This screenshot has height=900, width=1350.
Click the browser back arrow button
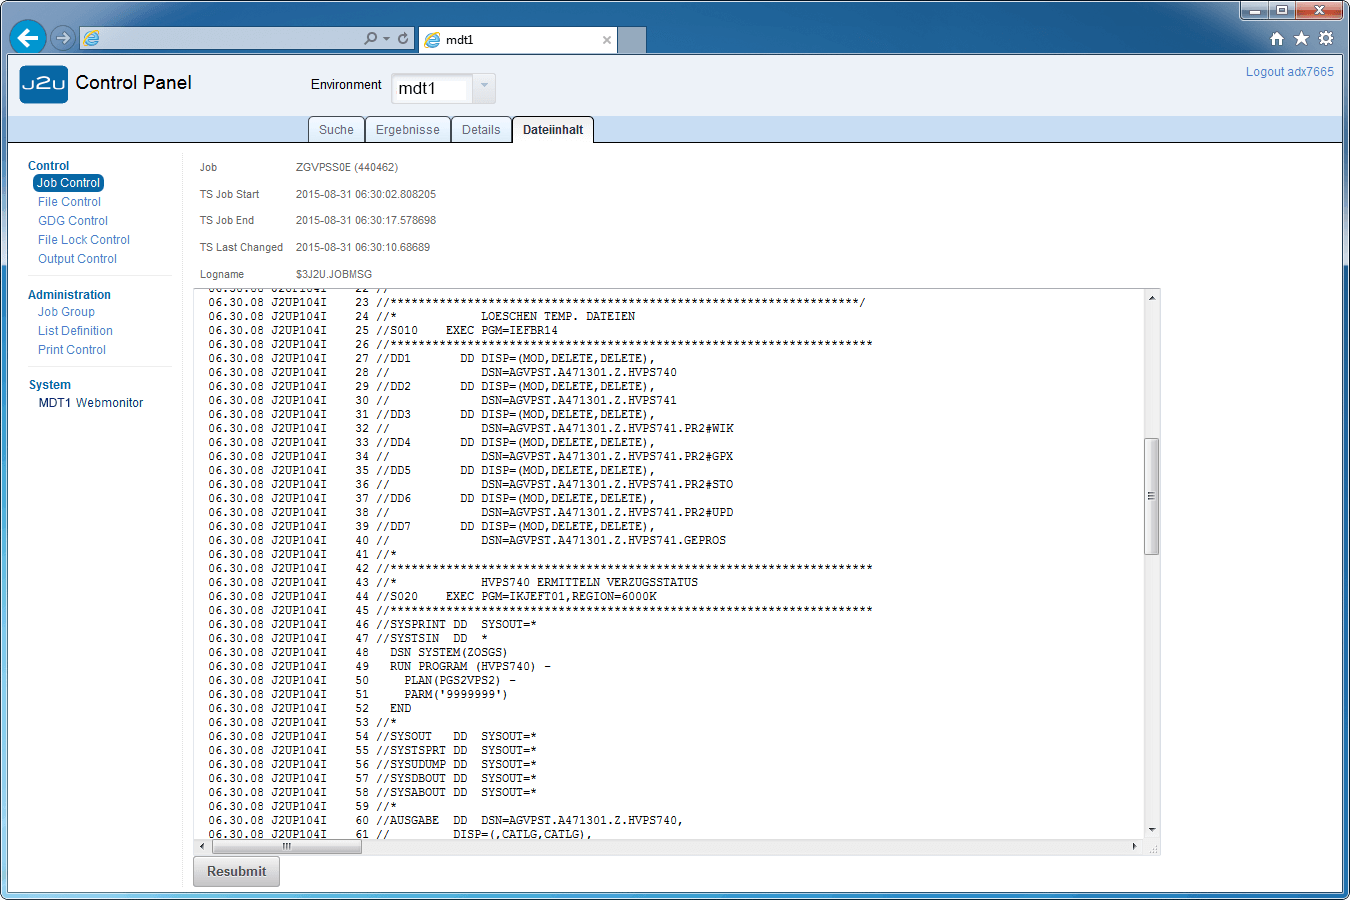click(28, 38)
